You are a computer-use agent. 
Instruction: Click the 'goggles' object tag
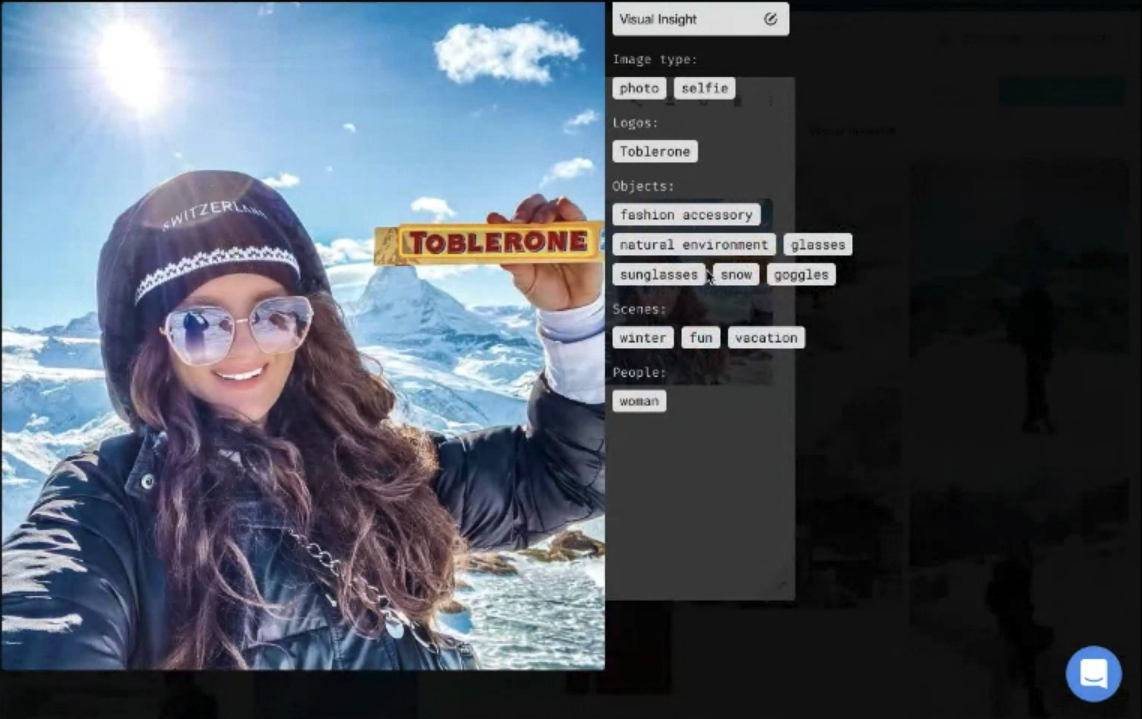[801, 275]
